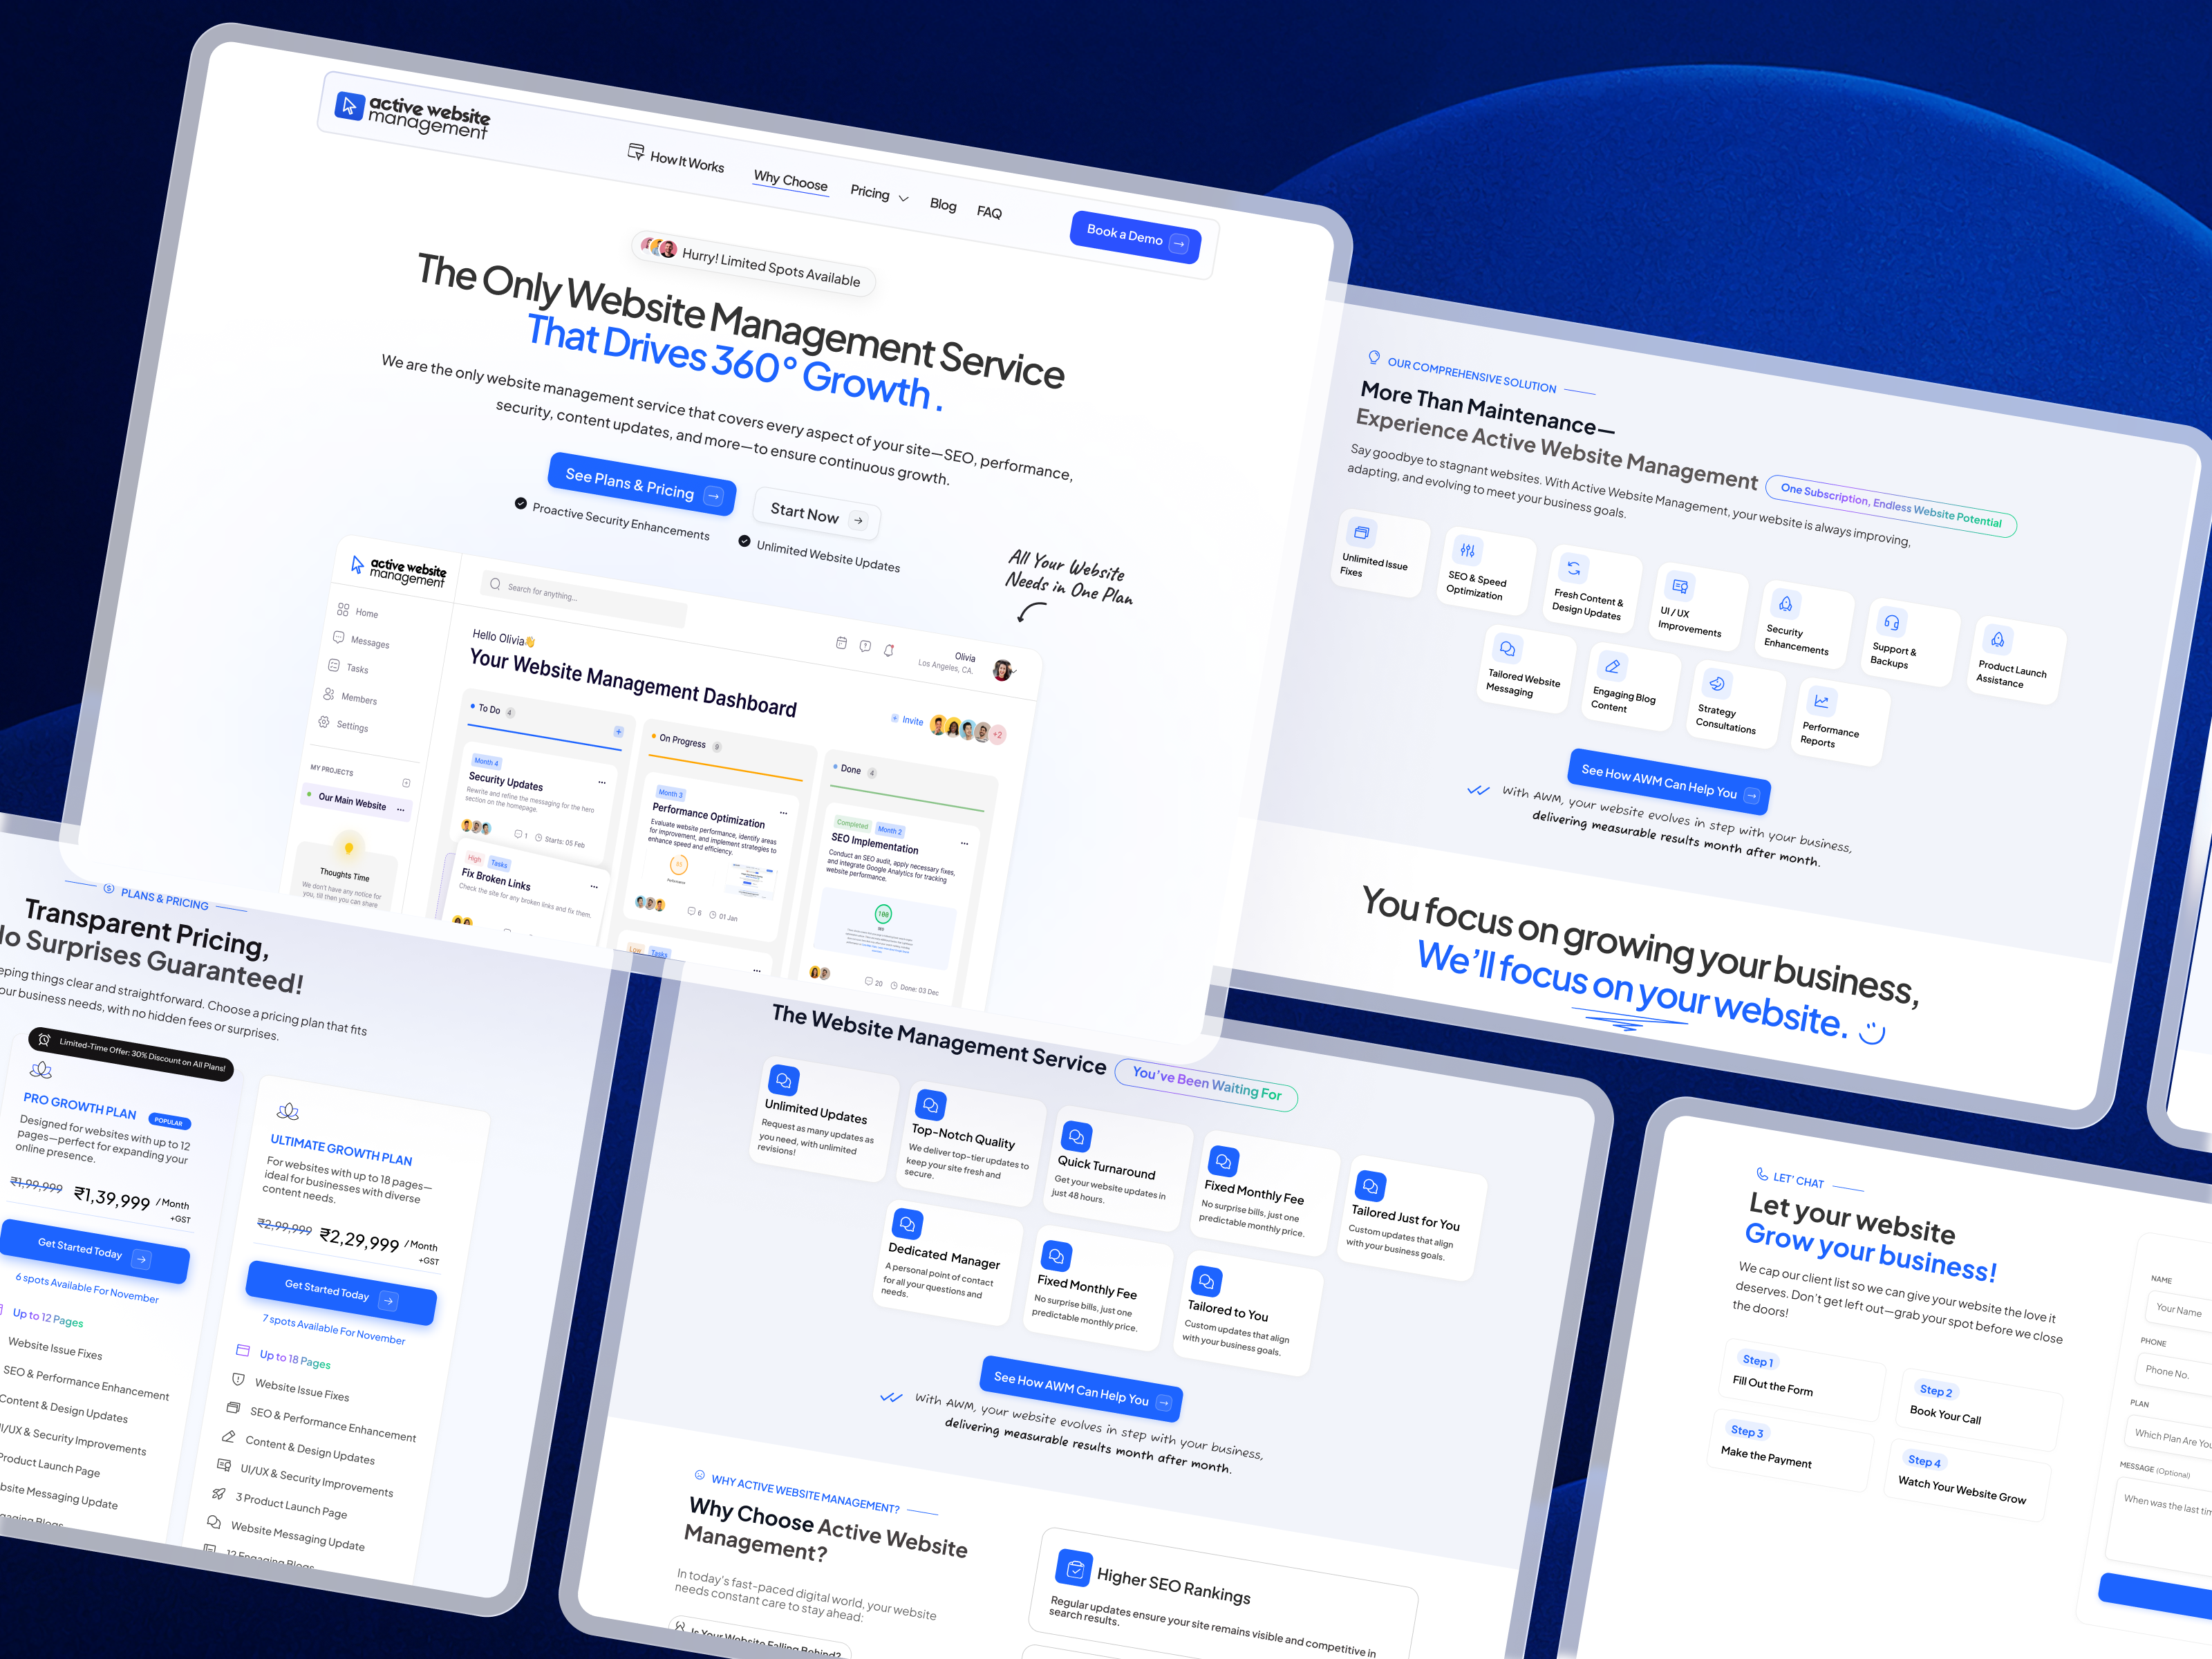Click the Performance Optimization card title

tap(708, 815)
